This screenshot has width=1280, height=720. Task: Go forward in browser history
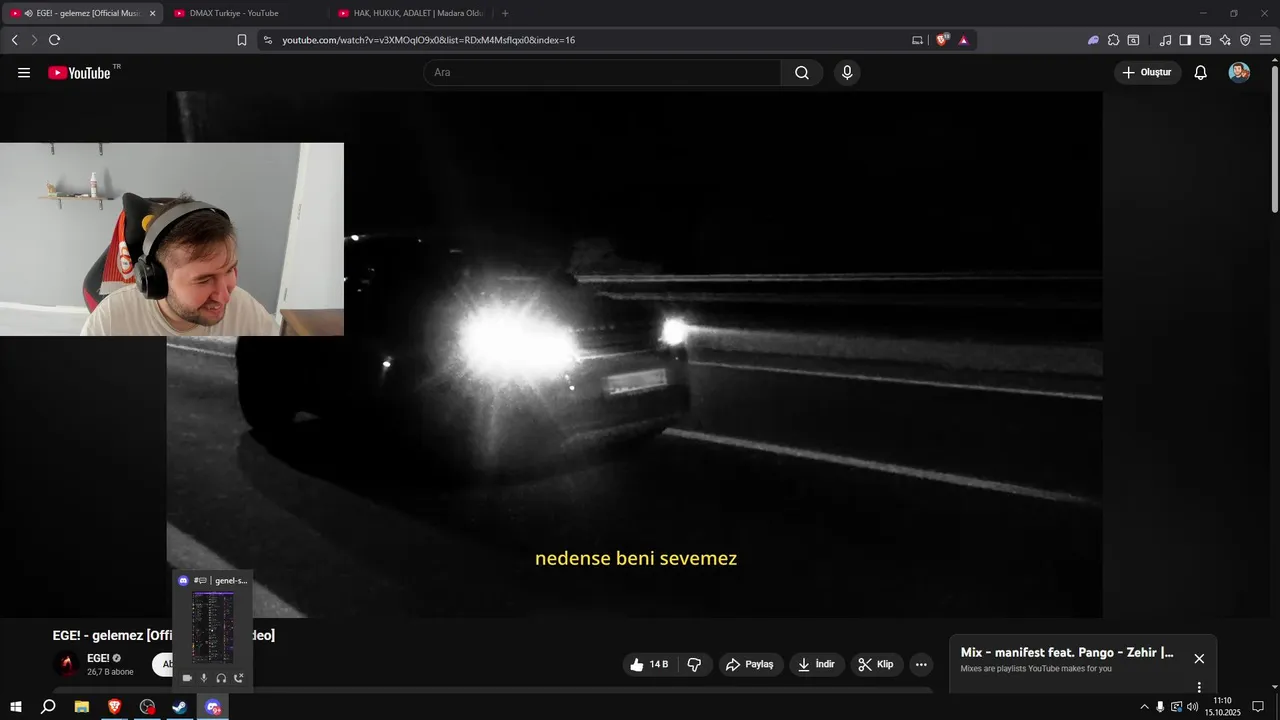tap(34, 40)
